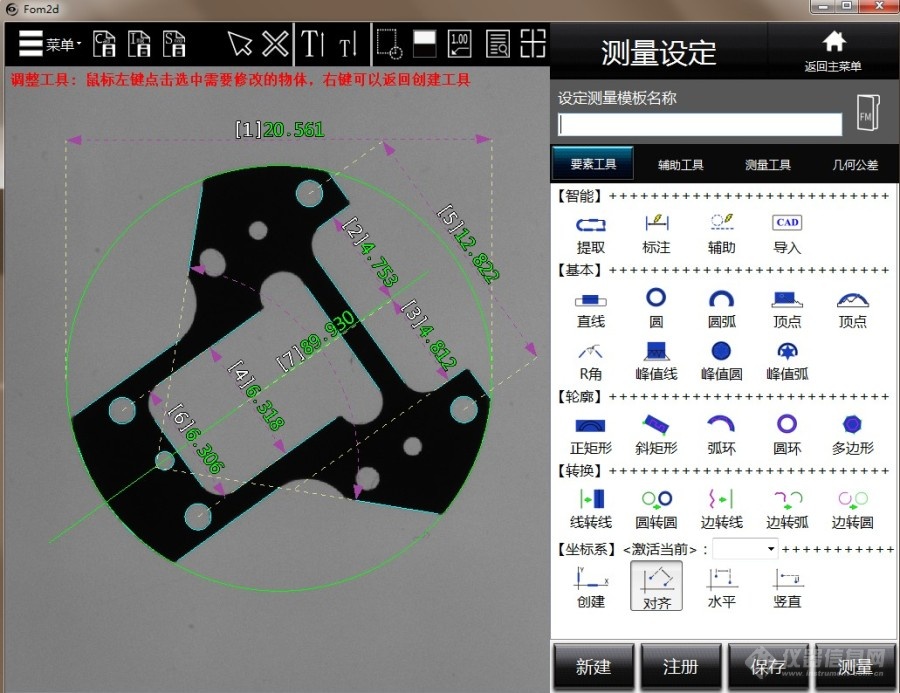The image size is (900, 693).
Task: Open the 几何公差 tab
Action: (x=855, y=164)
